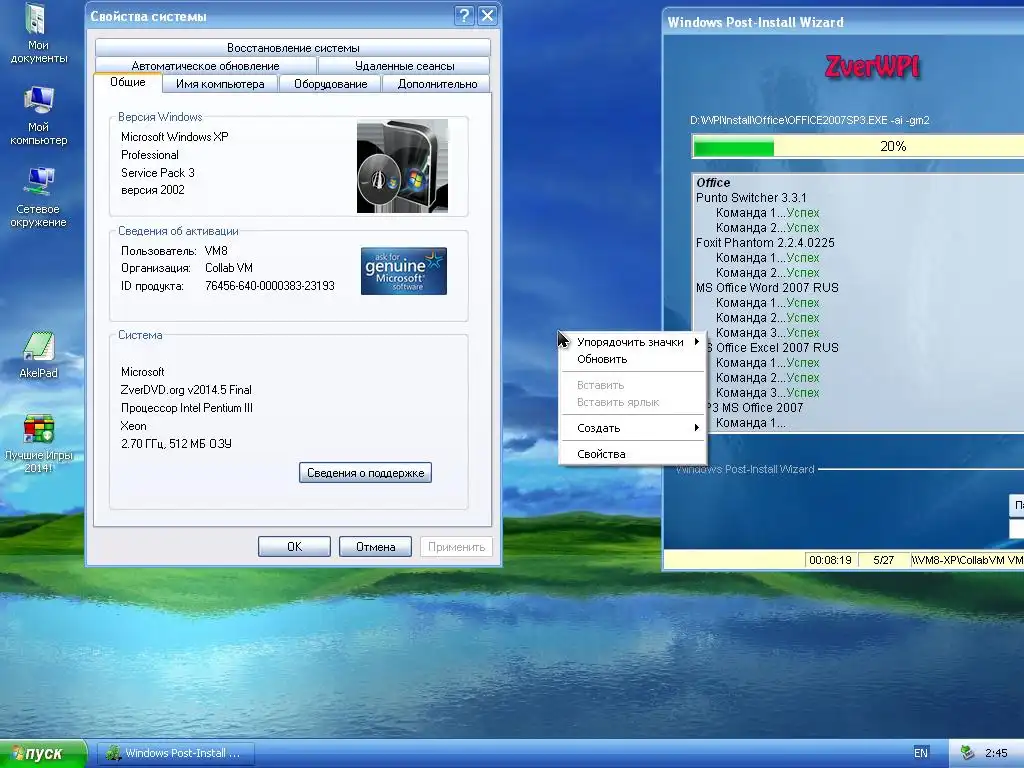This screenshot has width=1024, height=768.
Task: Open the Пуск start menu
Action: click(x=42, y=754)
